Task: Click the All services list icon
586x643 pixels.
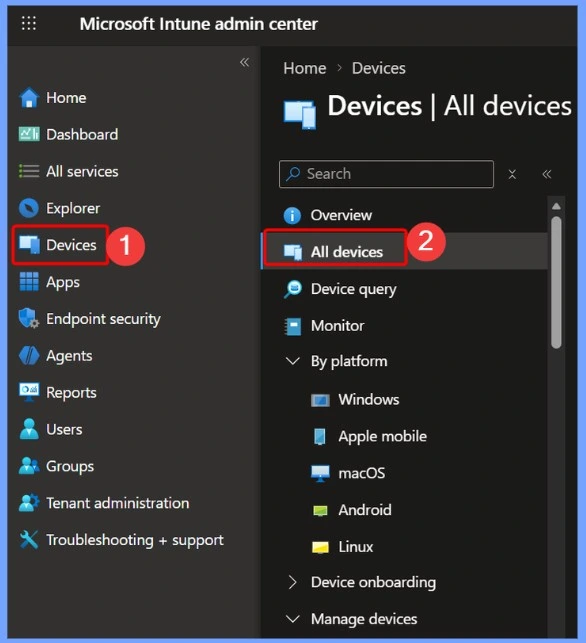Action: [29, 171]
